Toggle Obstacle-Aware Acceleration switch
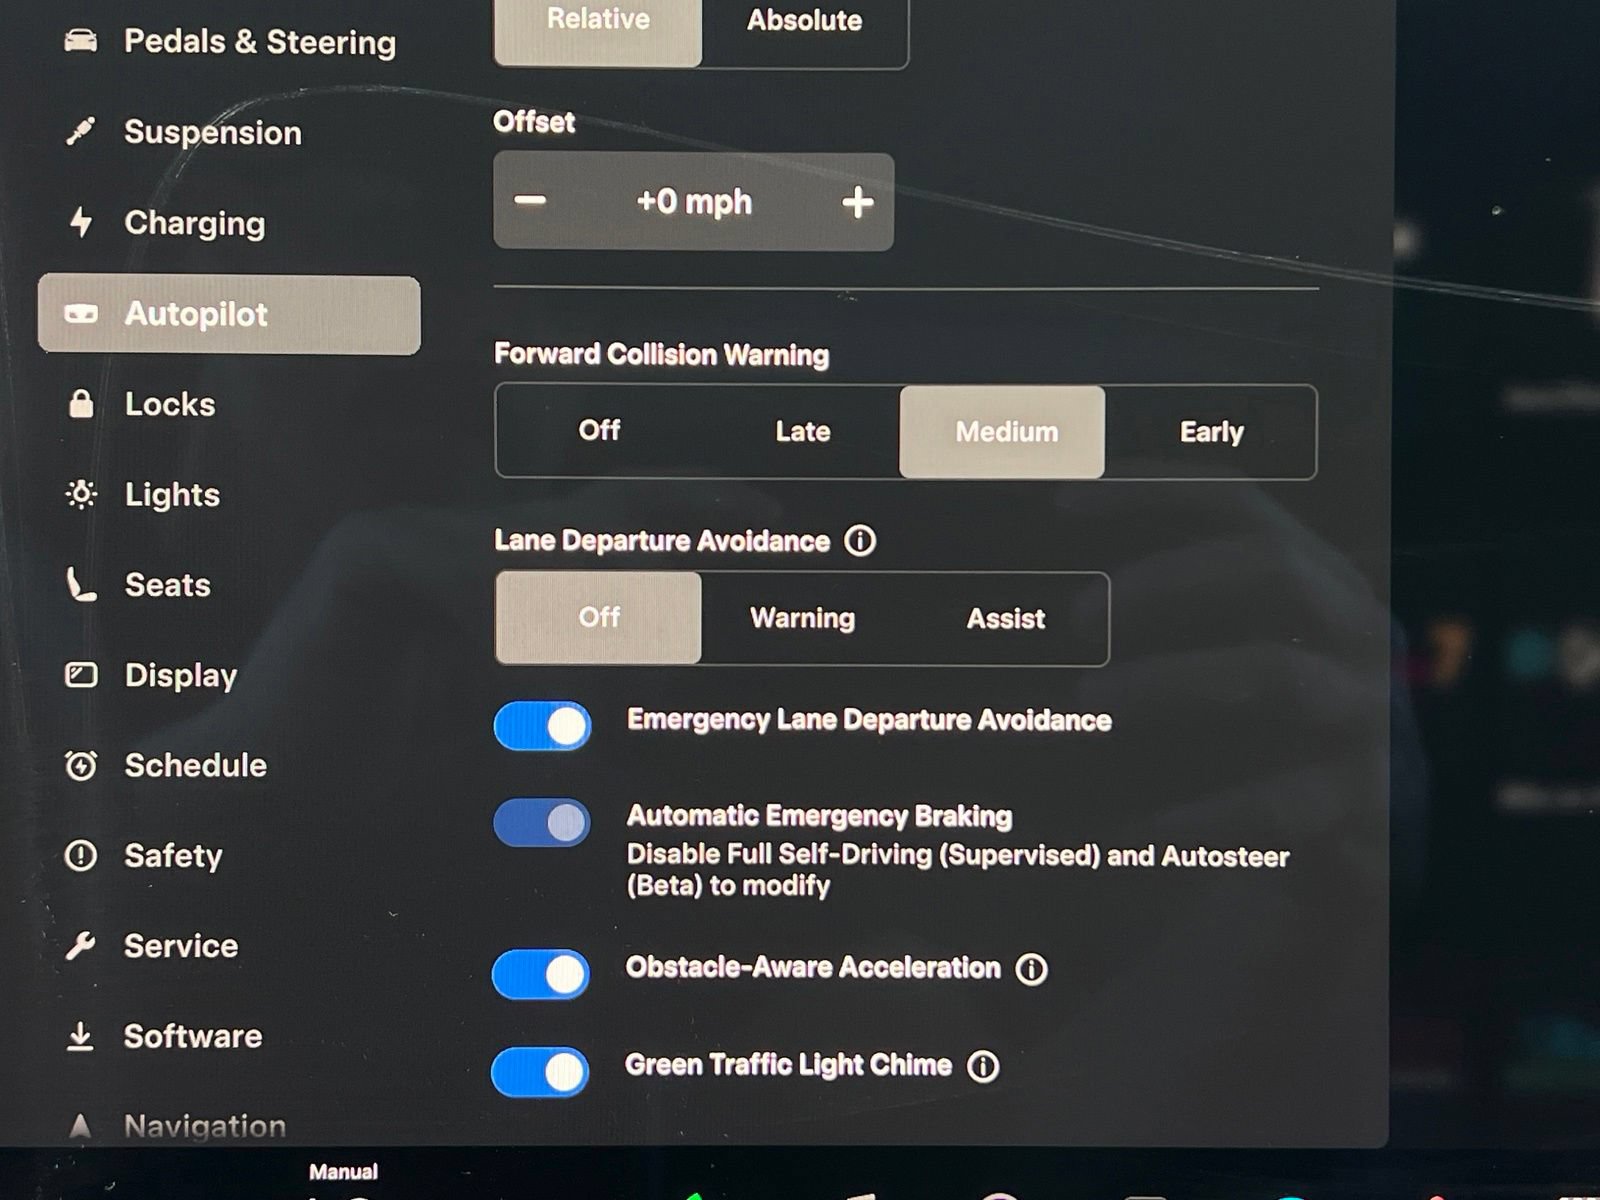Viewport: 1600px width, 1200px height. (541, 974)
